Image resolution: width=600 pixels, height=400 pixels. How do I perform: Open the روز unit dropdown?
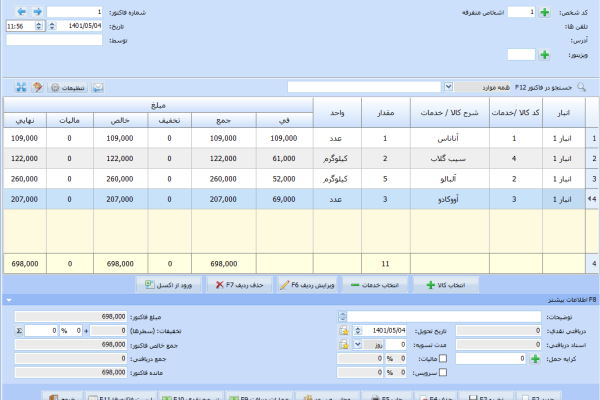click(x=357, y=344)
